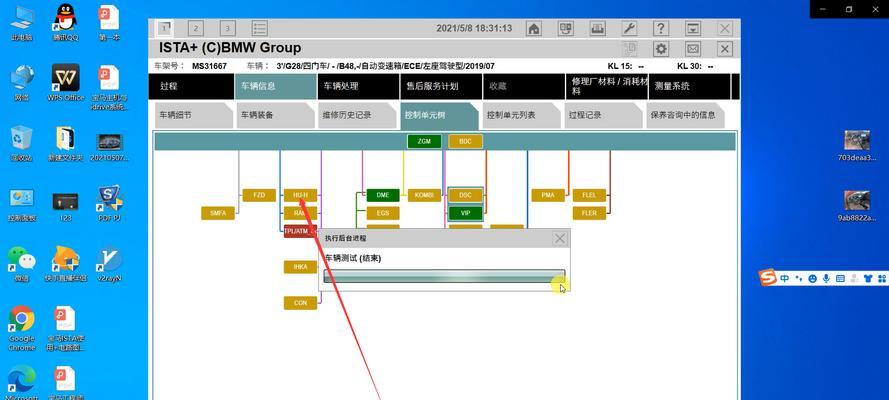Select the red TPL/ATM control unit node
Viewport: 889px width, 400px height.
(x=300, y=231)
